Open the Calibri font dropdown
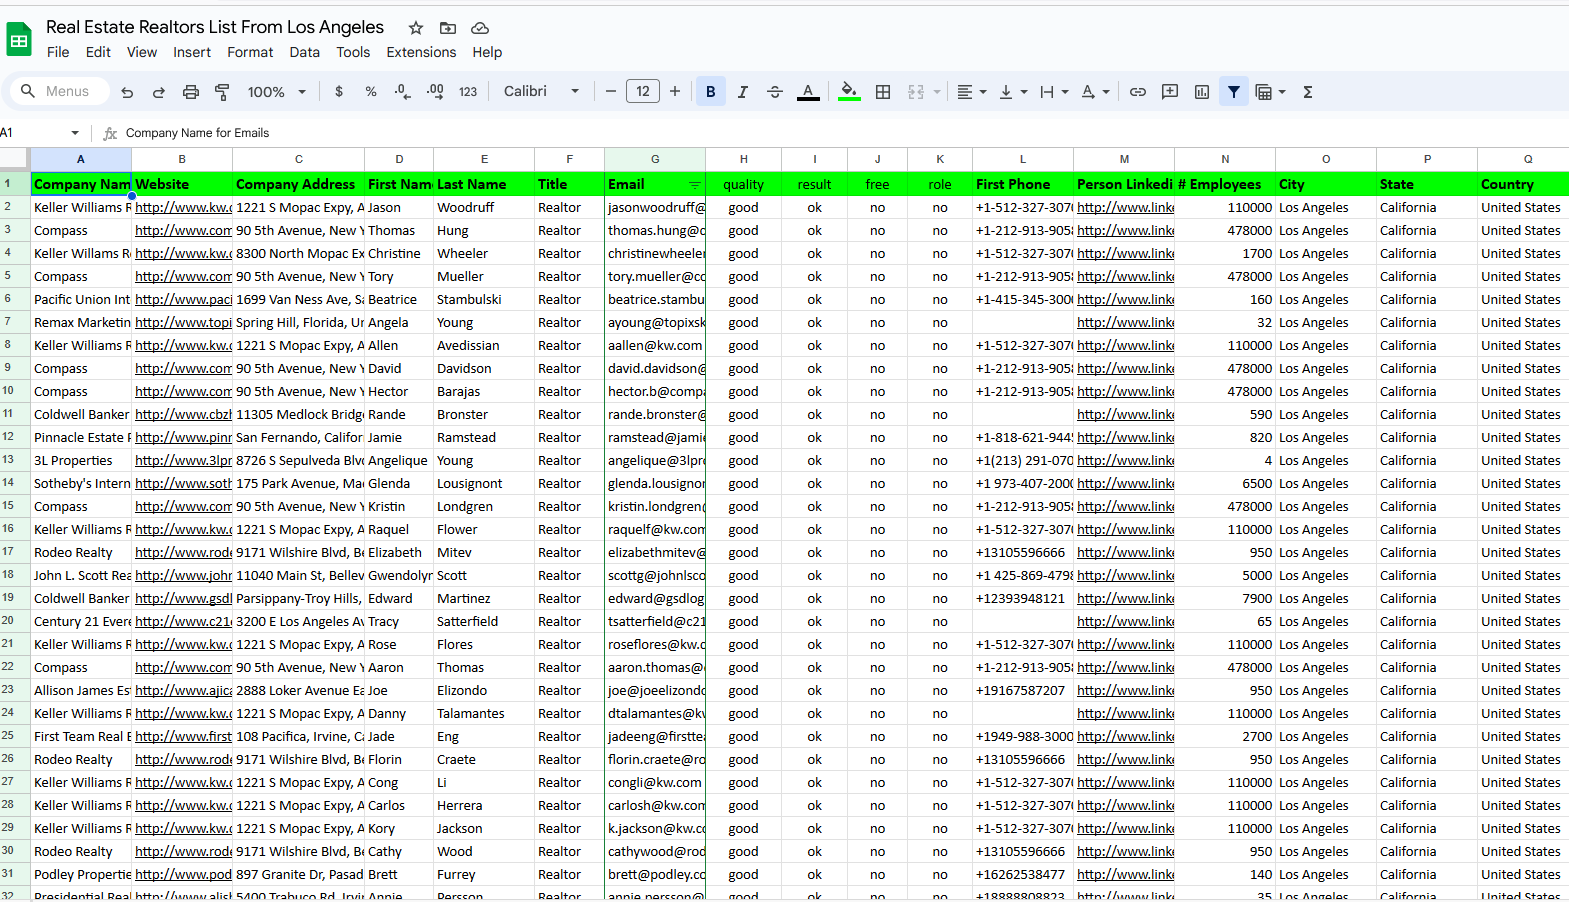This screenshot has width=1569, height=902. 541,92
